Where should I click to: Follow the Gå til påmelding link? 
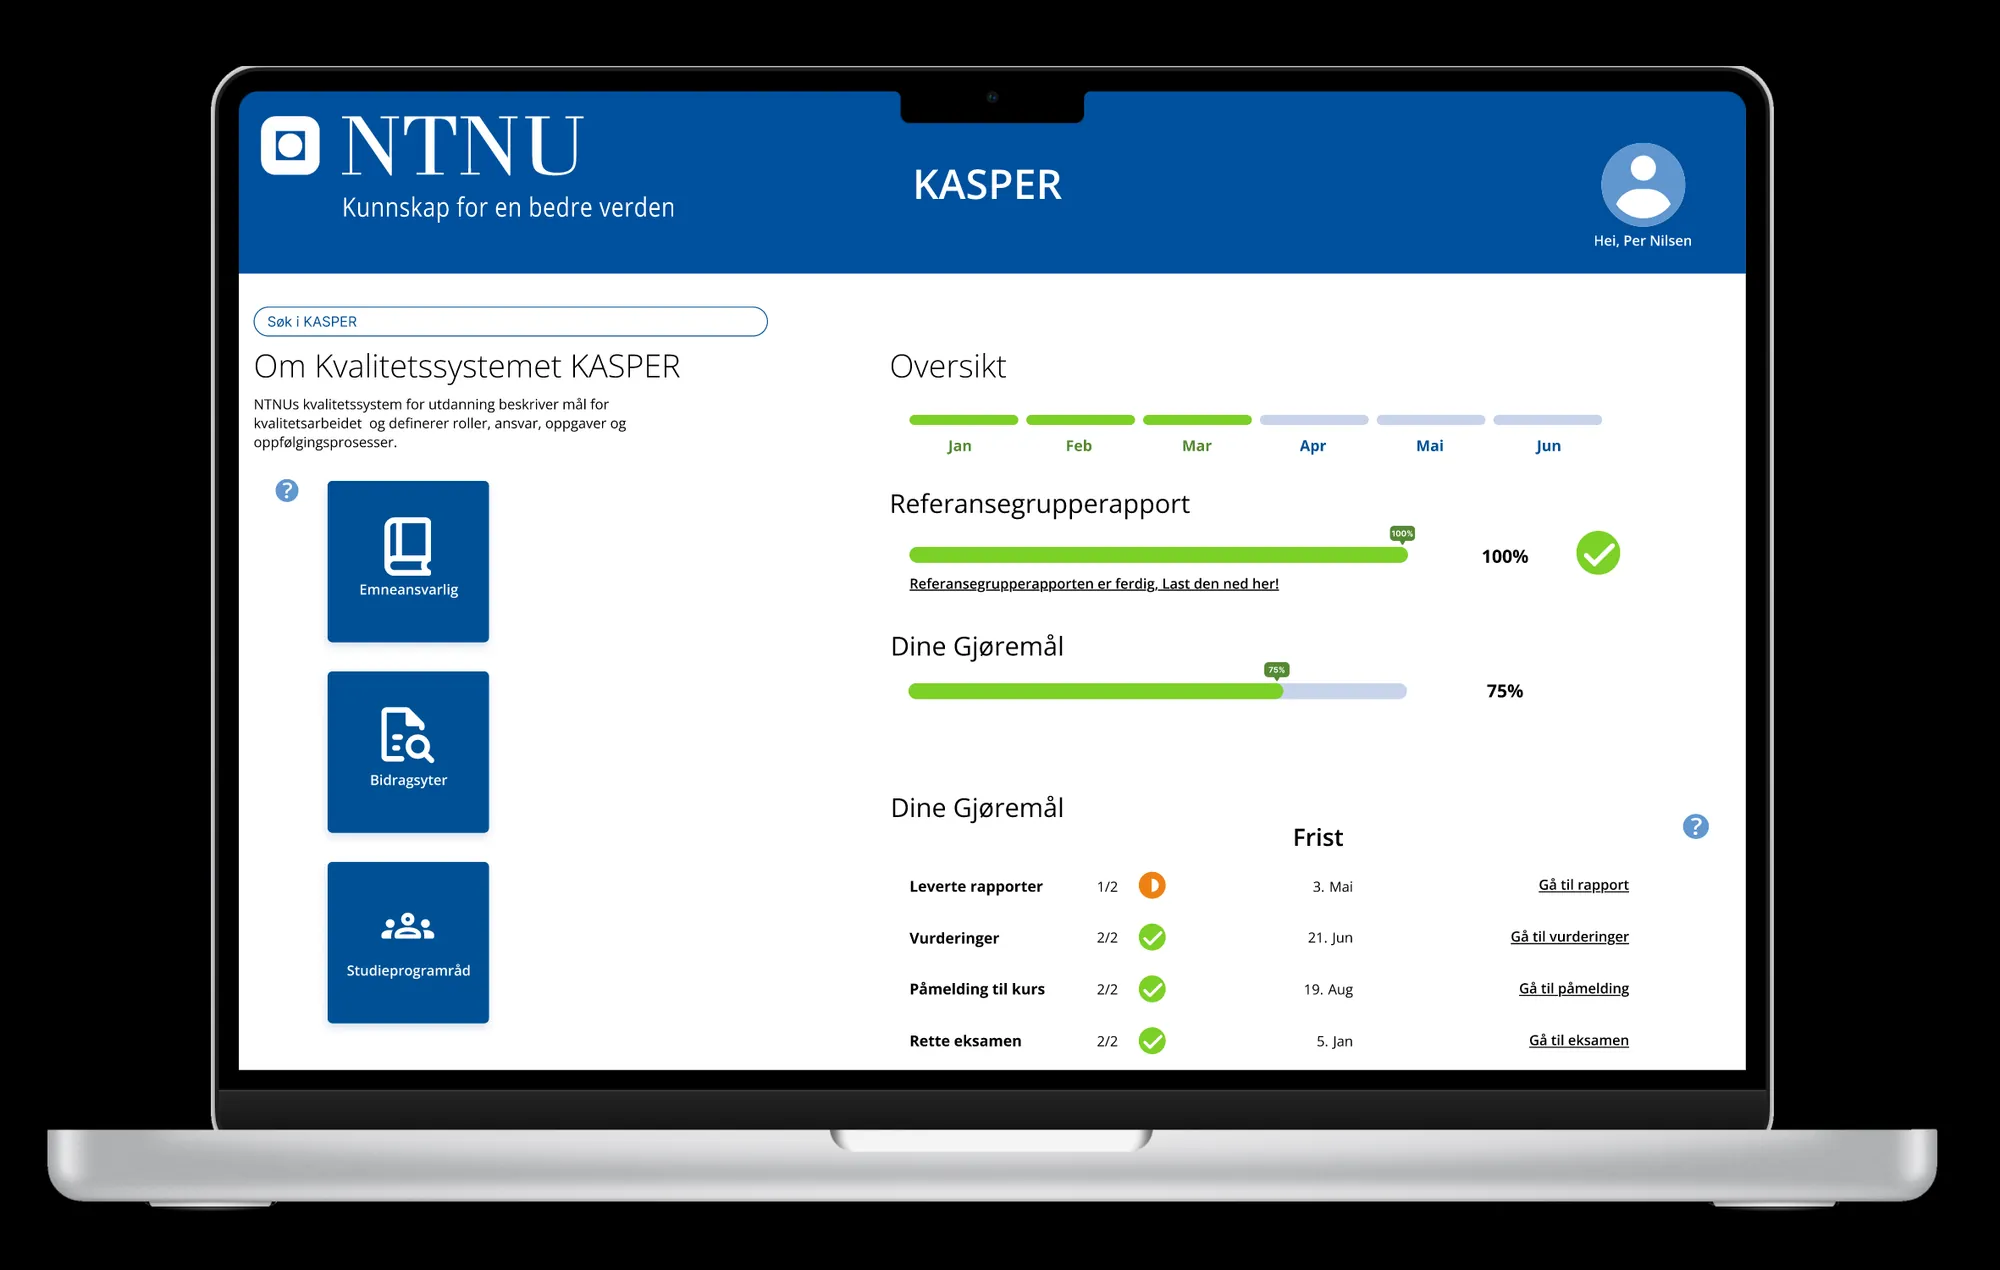pos(1573,989)
